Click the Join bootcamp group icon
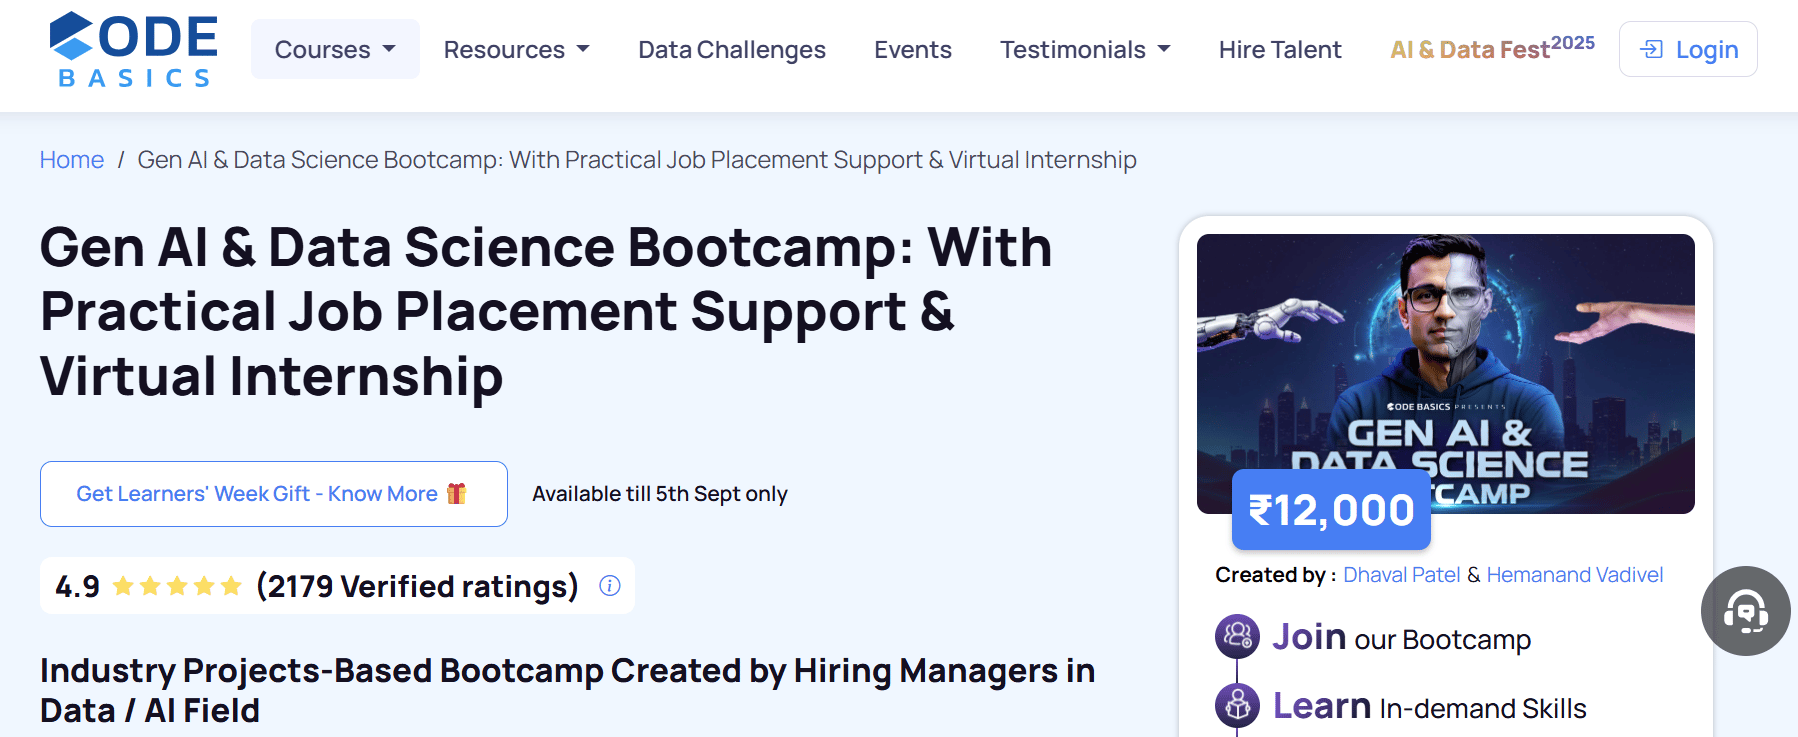The width and height of the screenshot is (1798, 737). (1237, 636)
